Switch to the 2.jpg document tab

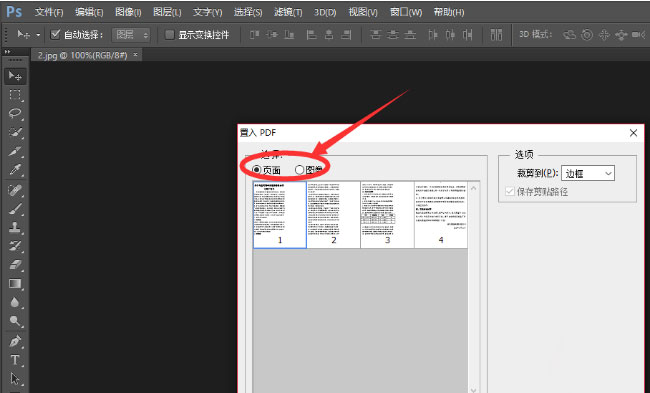tap(82, 55)
